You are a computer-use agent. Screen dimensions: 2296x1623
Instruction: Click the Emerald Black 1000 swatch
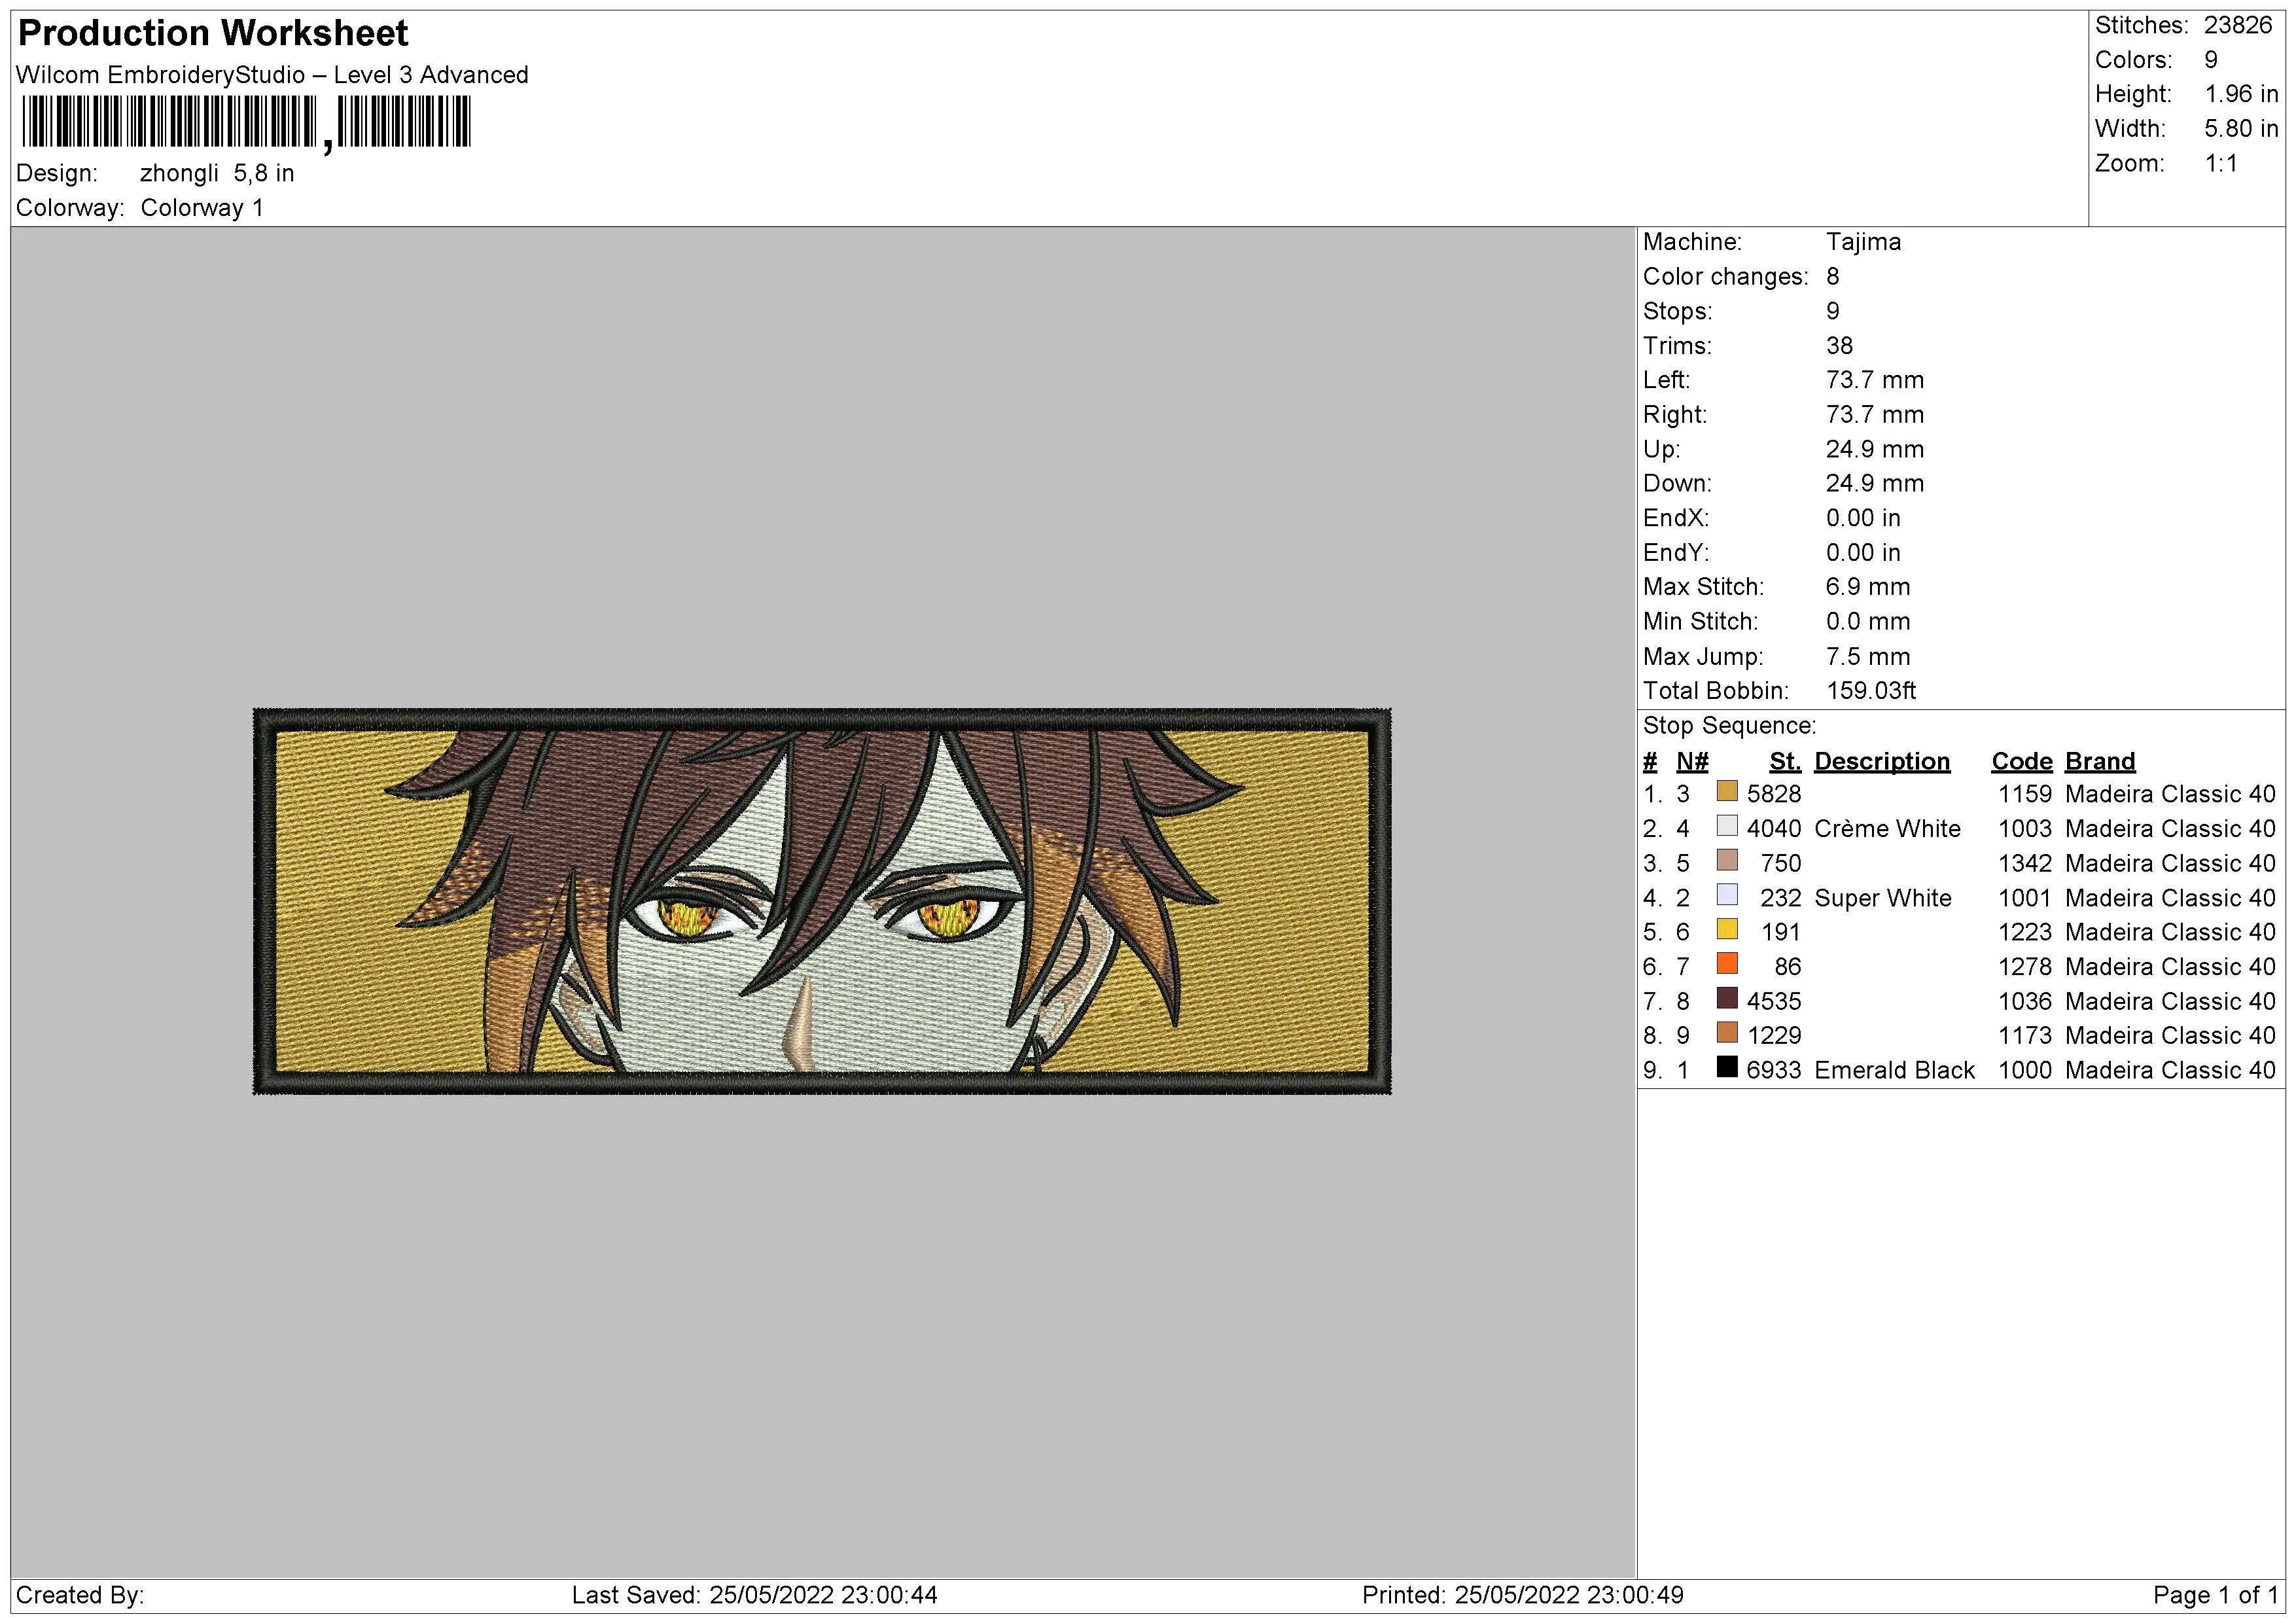[1727, 1067]
